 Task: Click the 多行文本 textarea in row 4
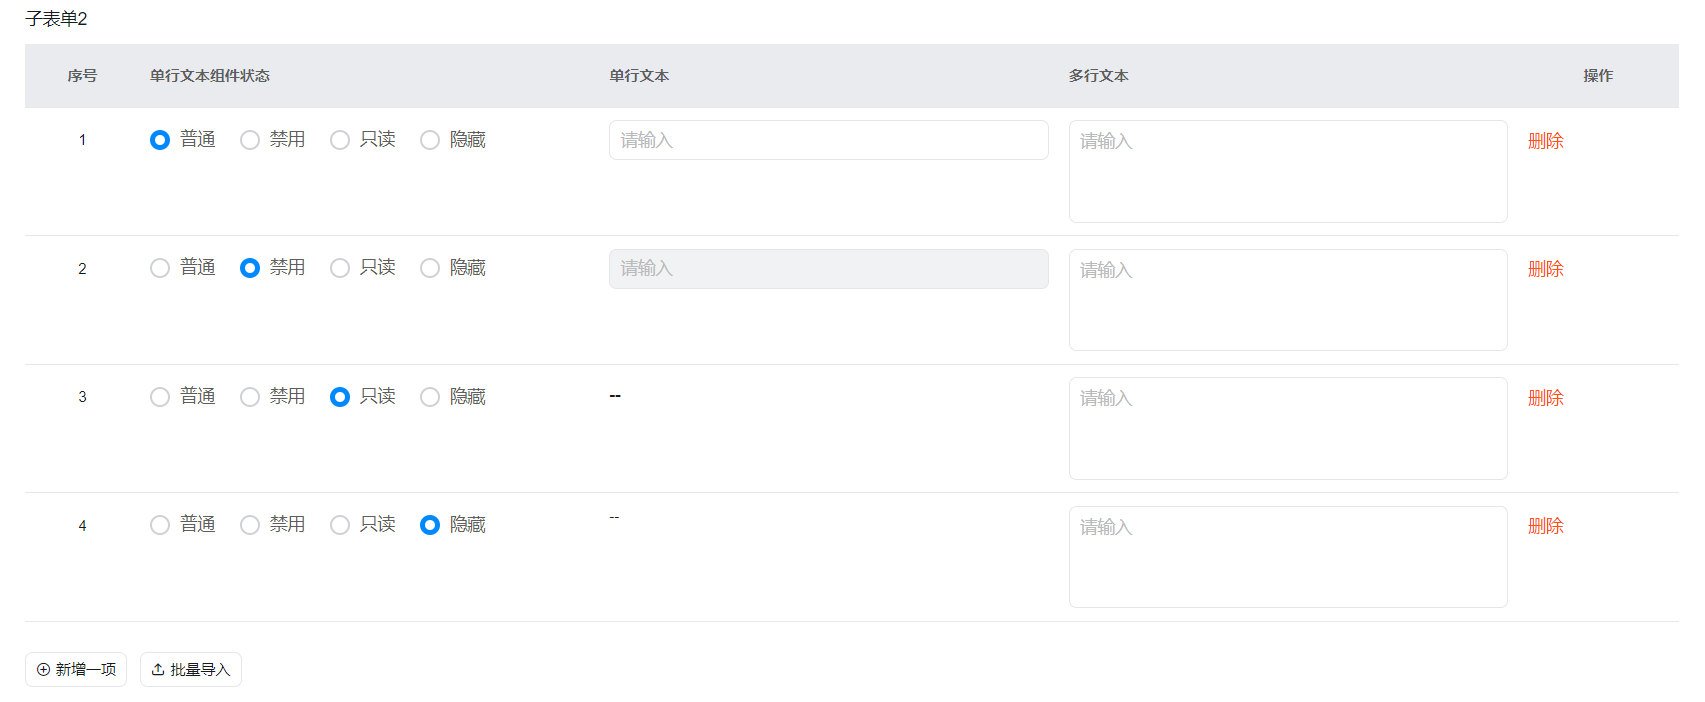(x=1288, y=557)
